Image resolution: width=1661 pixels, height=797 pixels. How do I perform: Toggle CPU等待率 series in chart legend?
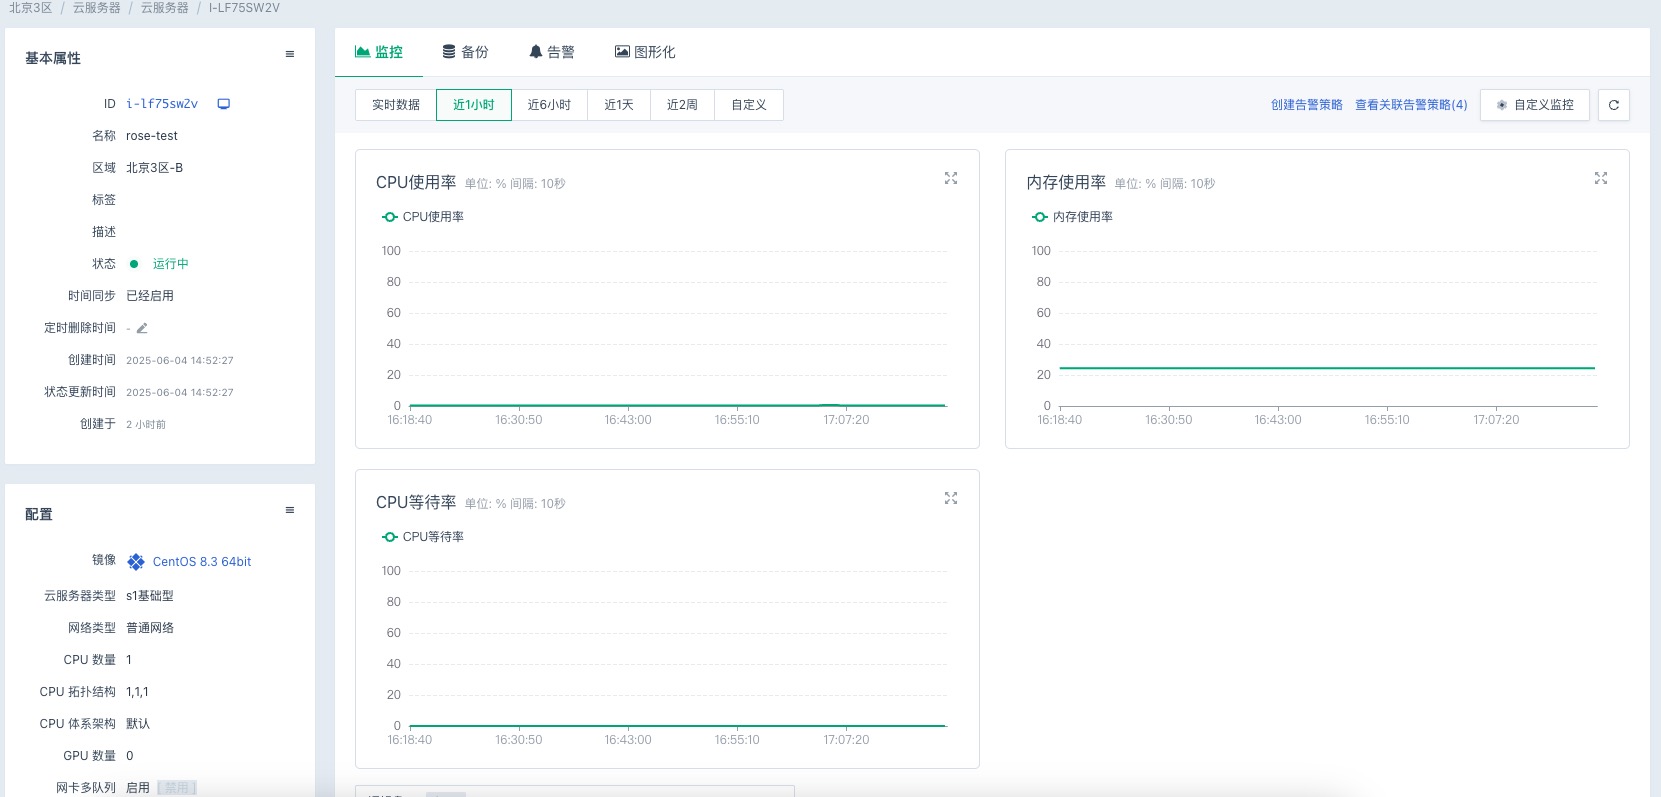[423, 537]
